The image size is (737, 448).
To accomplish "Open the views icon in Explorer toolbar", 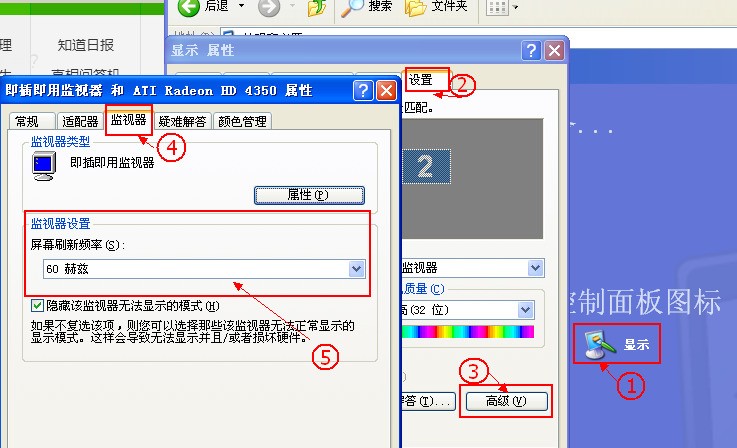I will click(497, 7).
